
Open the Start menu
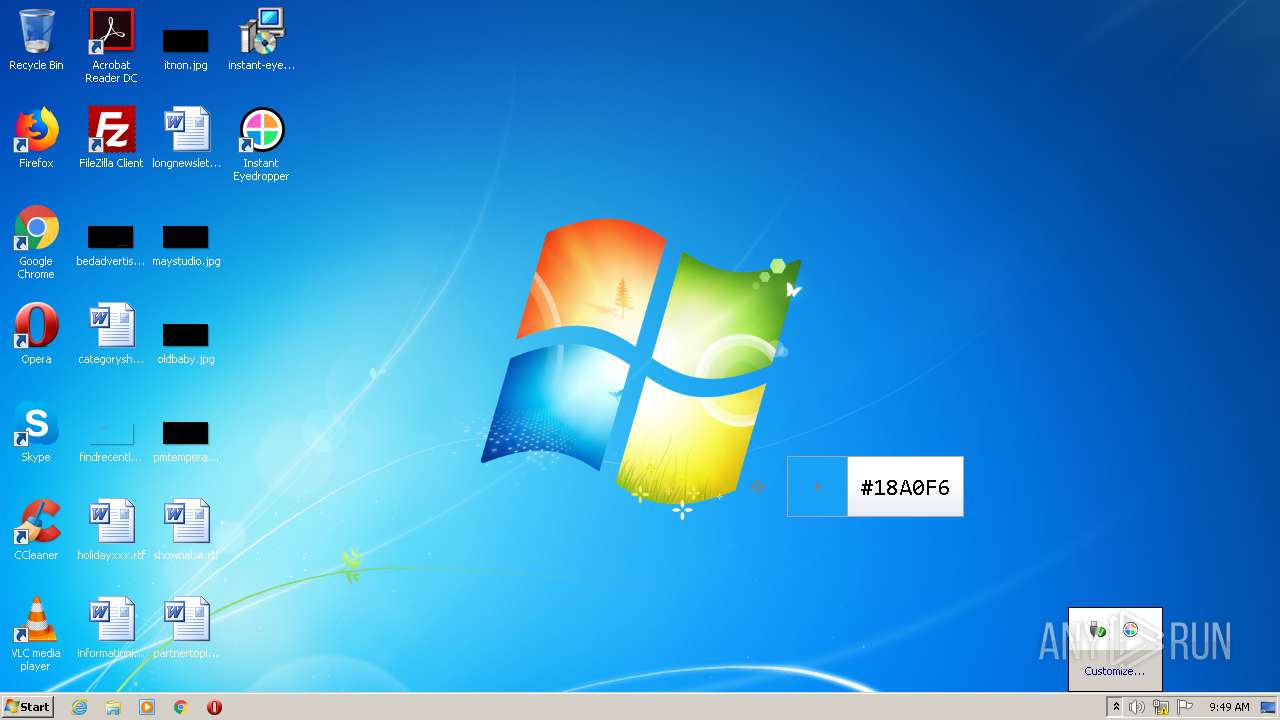coord(28,707)
